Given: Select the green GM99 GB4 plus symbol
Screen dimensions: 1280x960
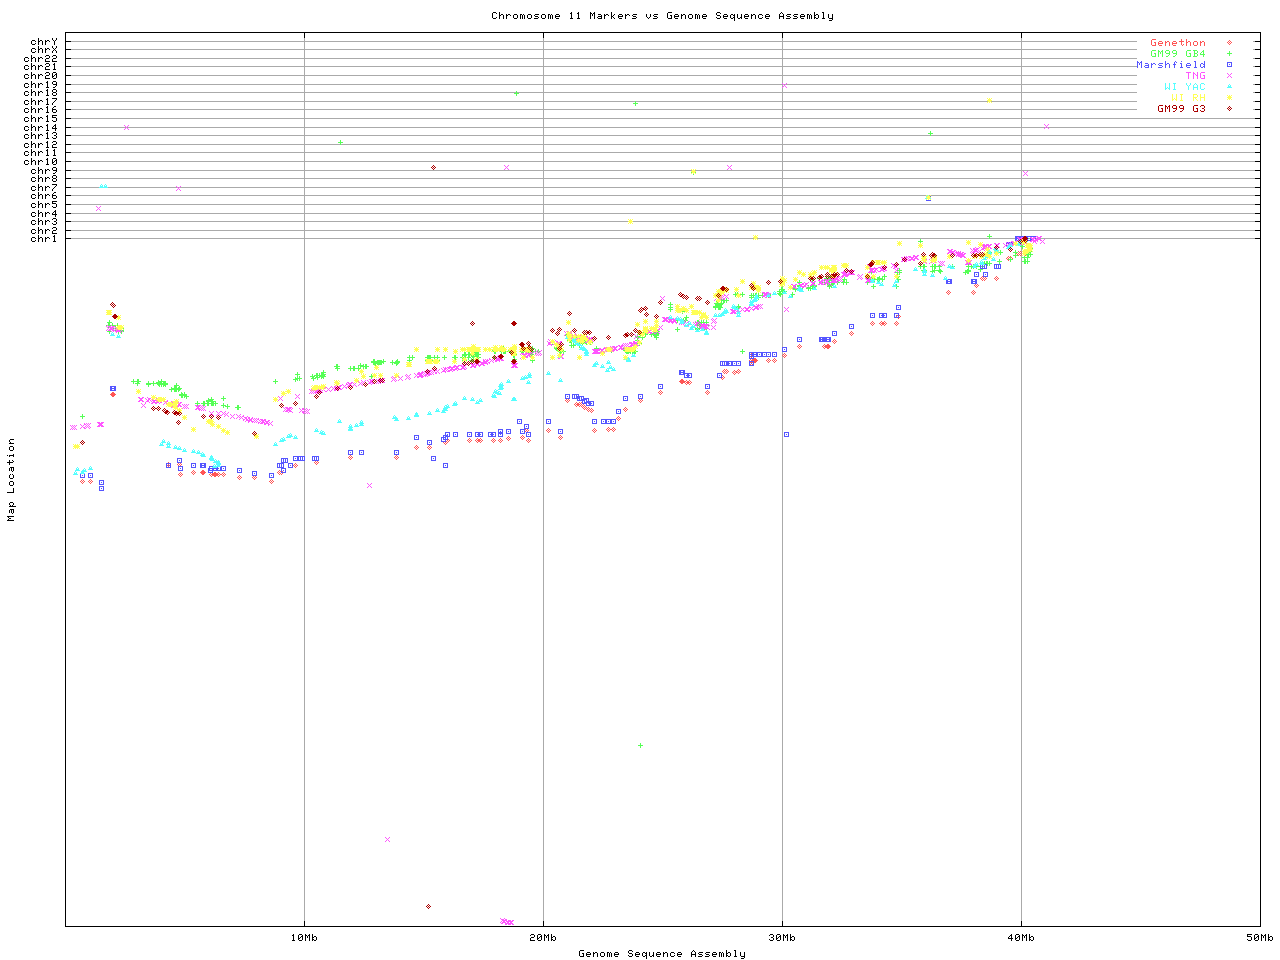Looking at the screenshot, I should coord(1229,54).
